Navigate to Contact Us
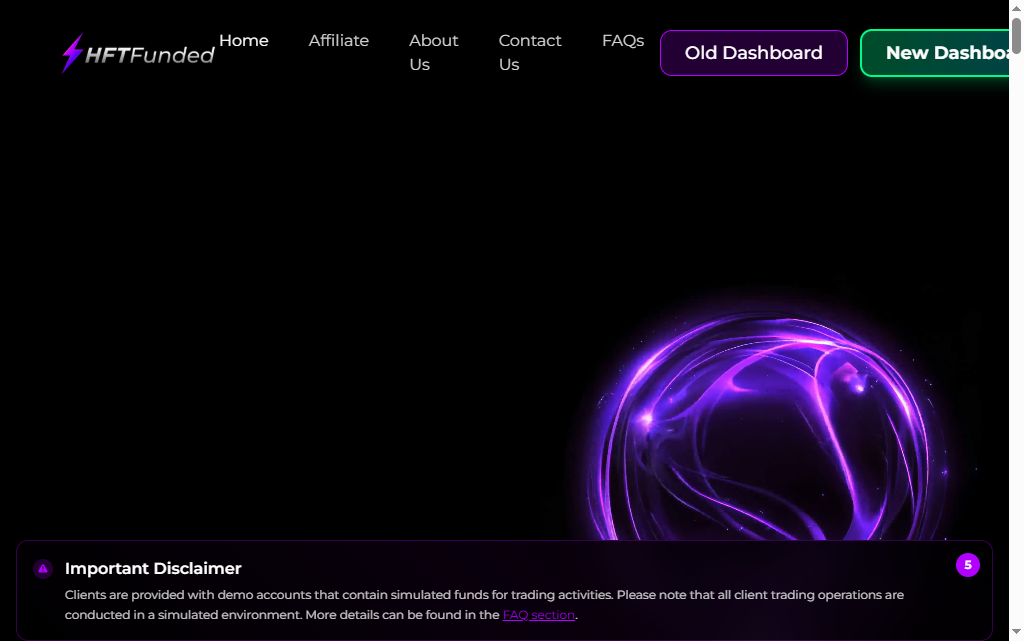Image resolution: width=1024 pixels, height=641 pixels. 529,52
